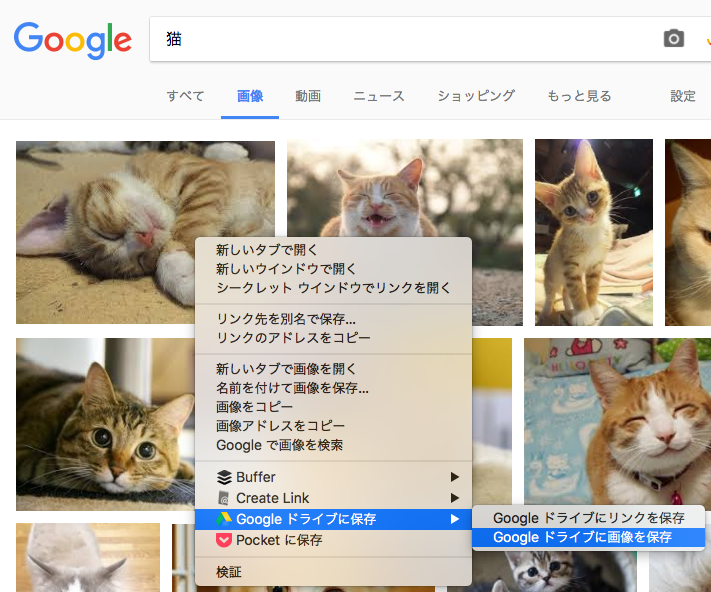
Task: Select 新しいタブで開く from context menu
Action: 272,251
